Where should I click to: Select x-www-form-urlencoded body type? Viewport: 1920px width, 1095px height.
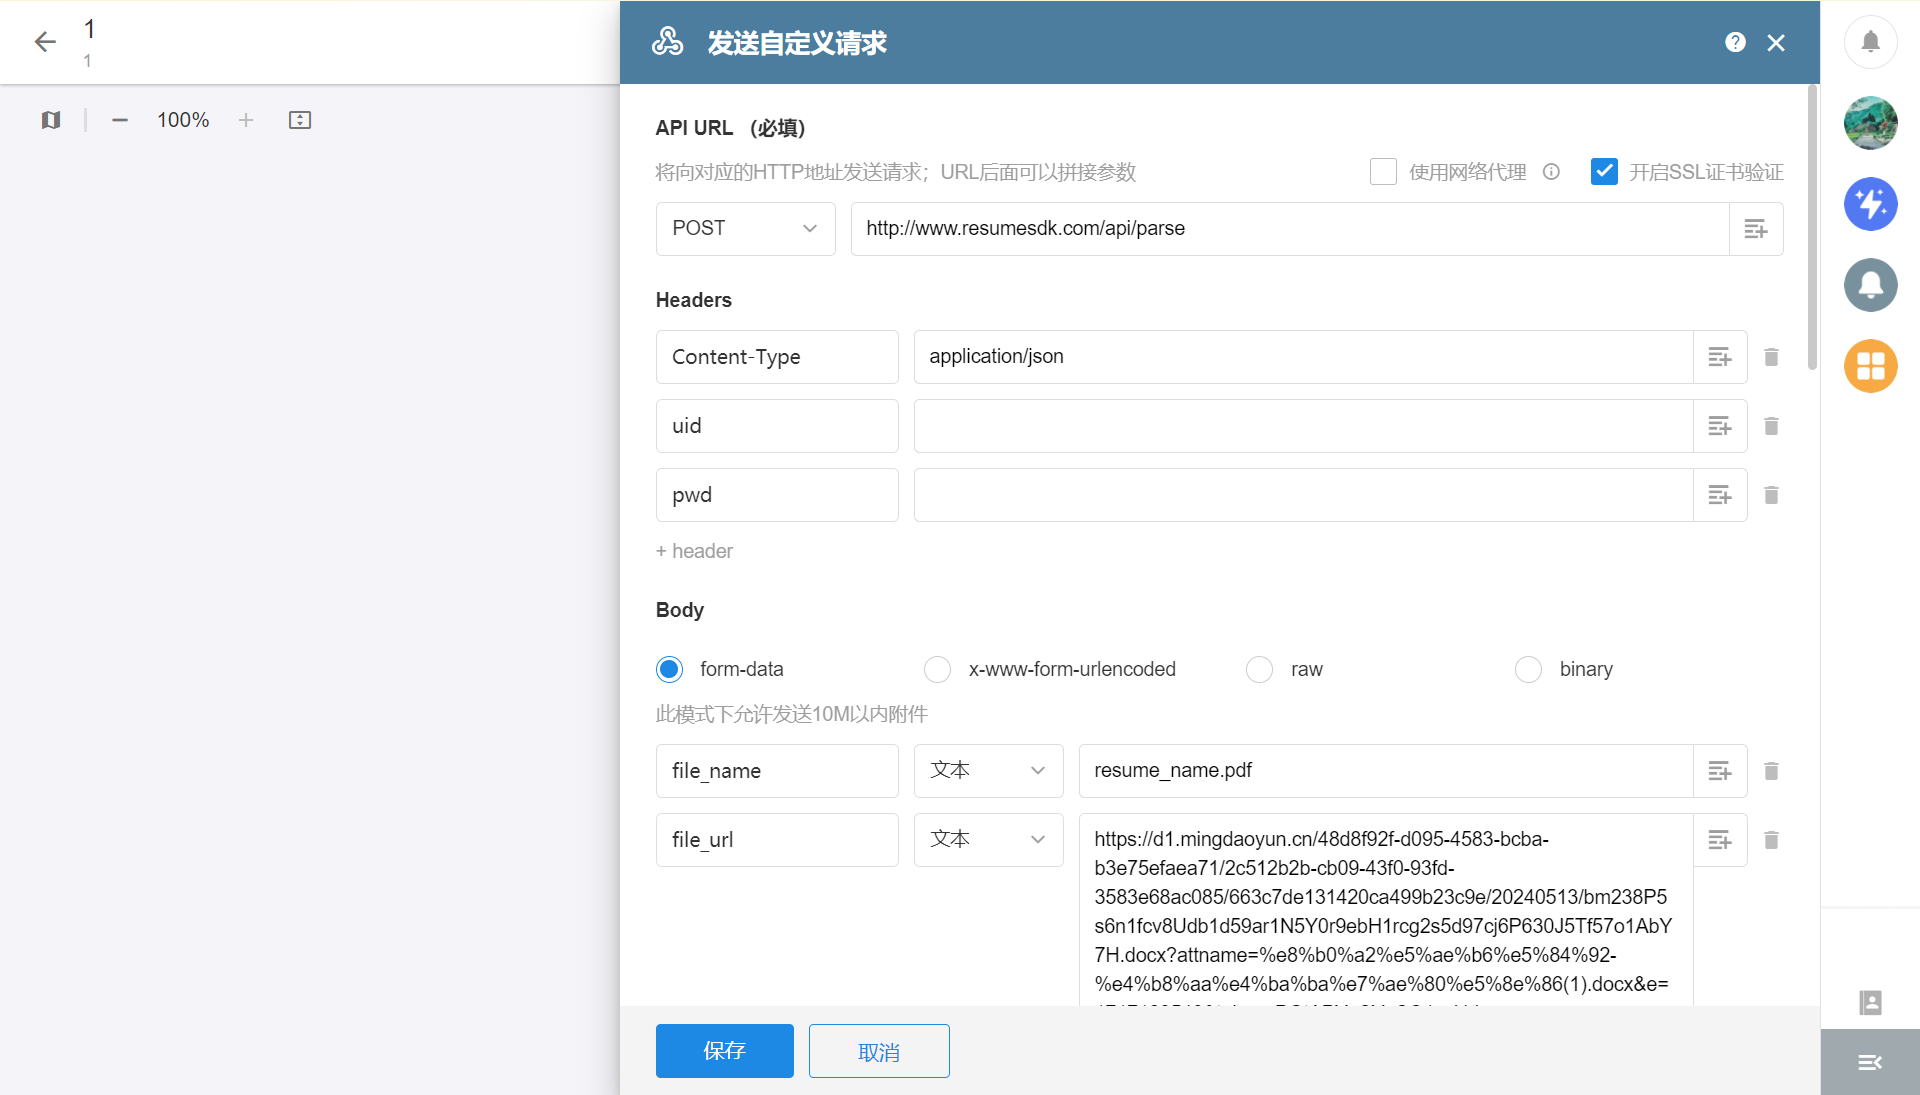click(937, 669)
